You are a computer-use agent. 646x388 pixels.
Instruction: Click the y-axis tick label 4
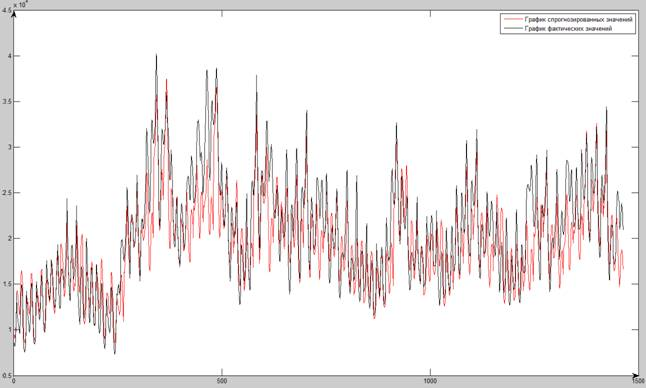click(x=9, y=56)
